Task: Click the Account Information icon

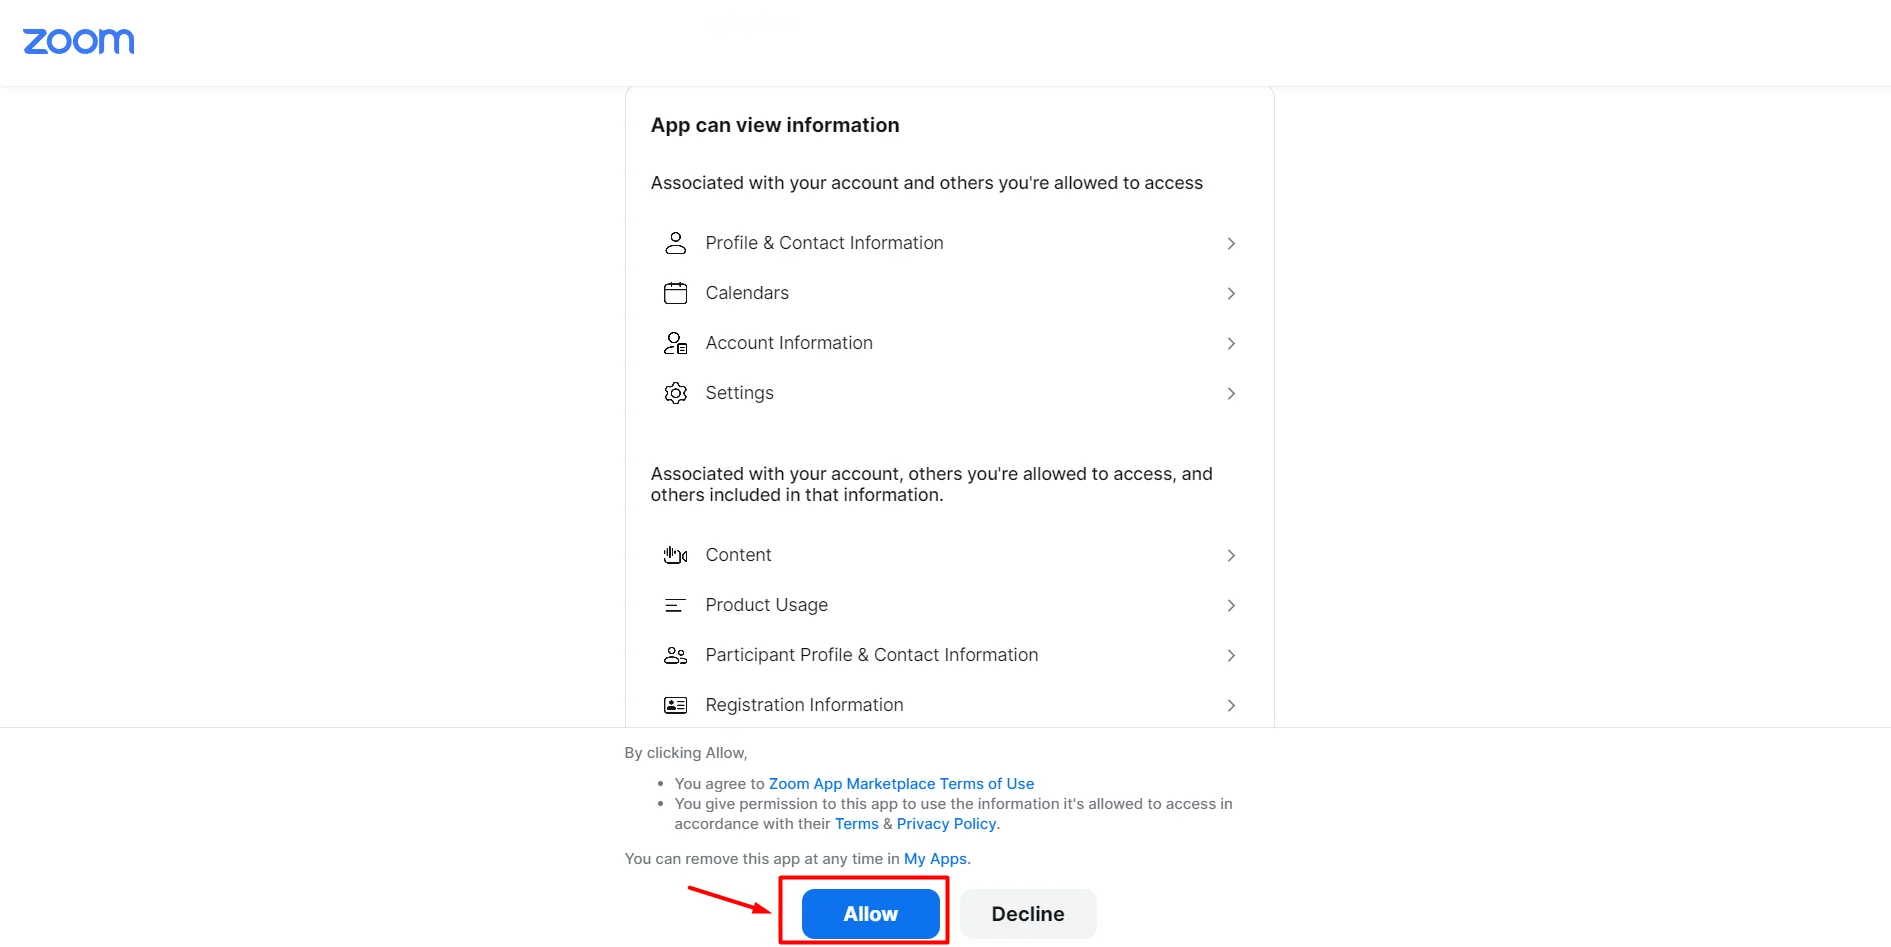Action: click(675, 343)
